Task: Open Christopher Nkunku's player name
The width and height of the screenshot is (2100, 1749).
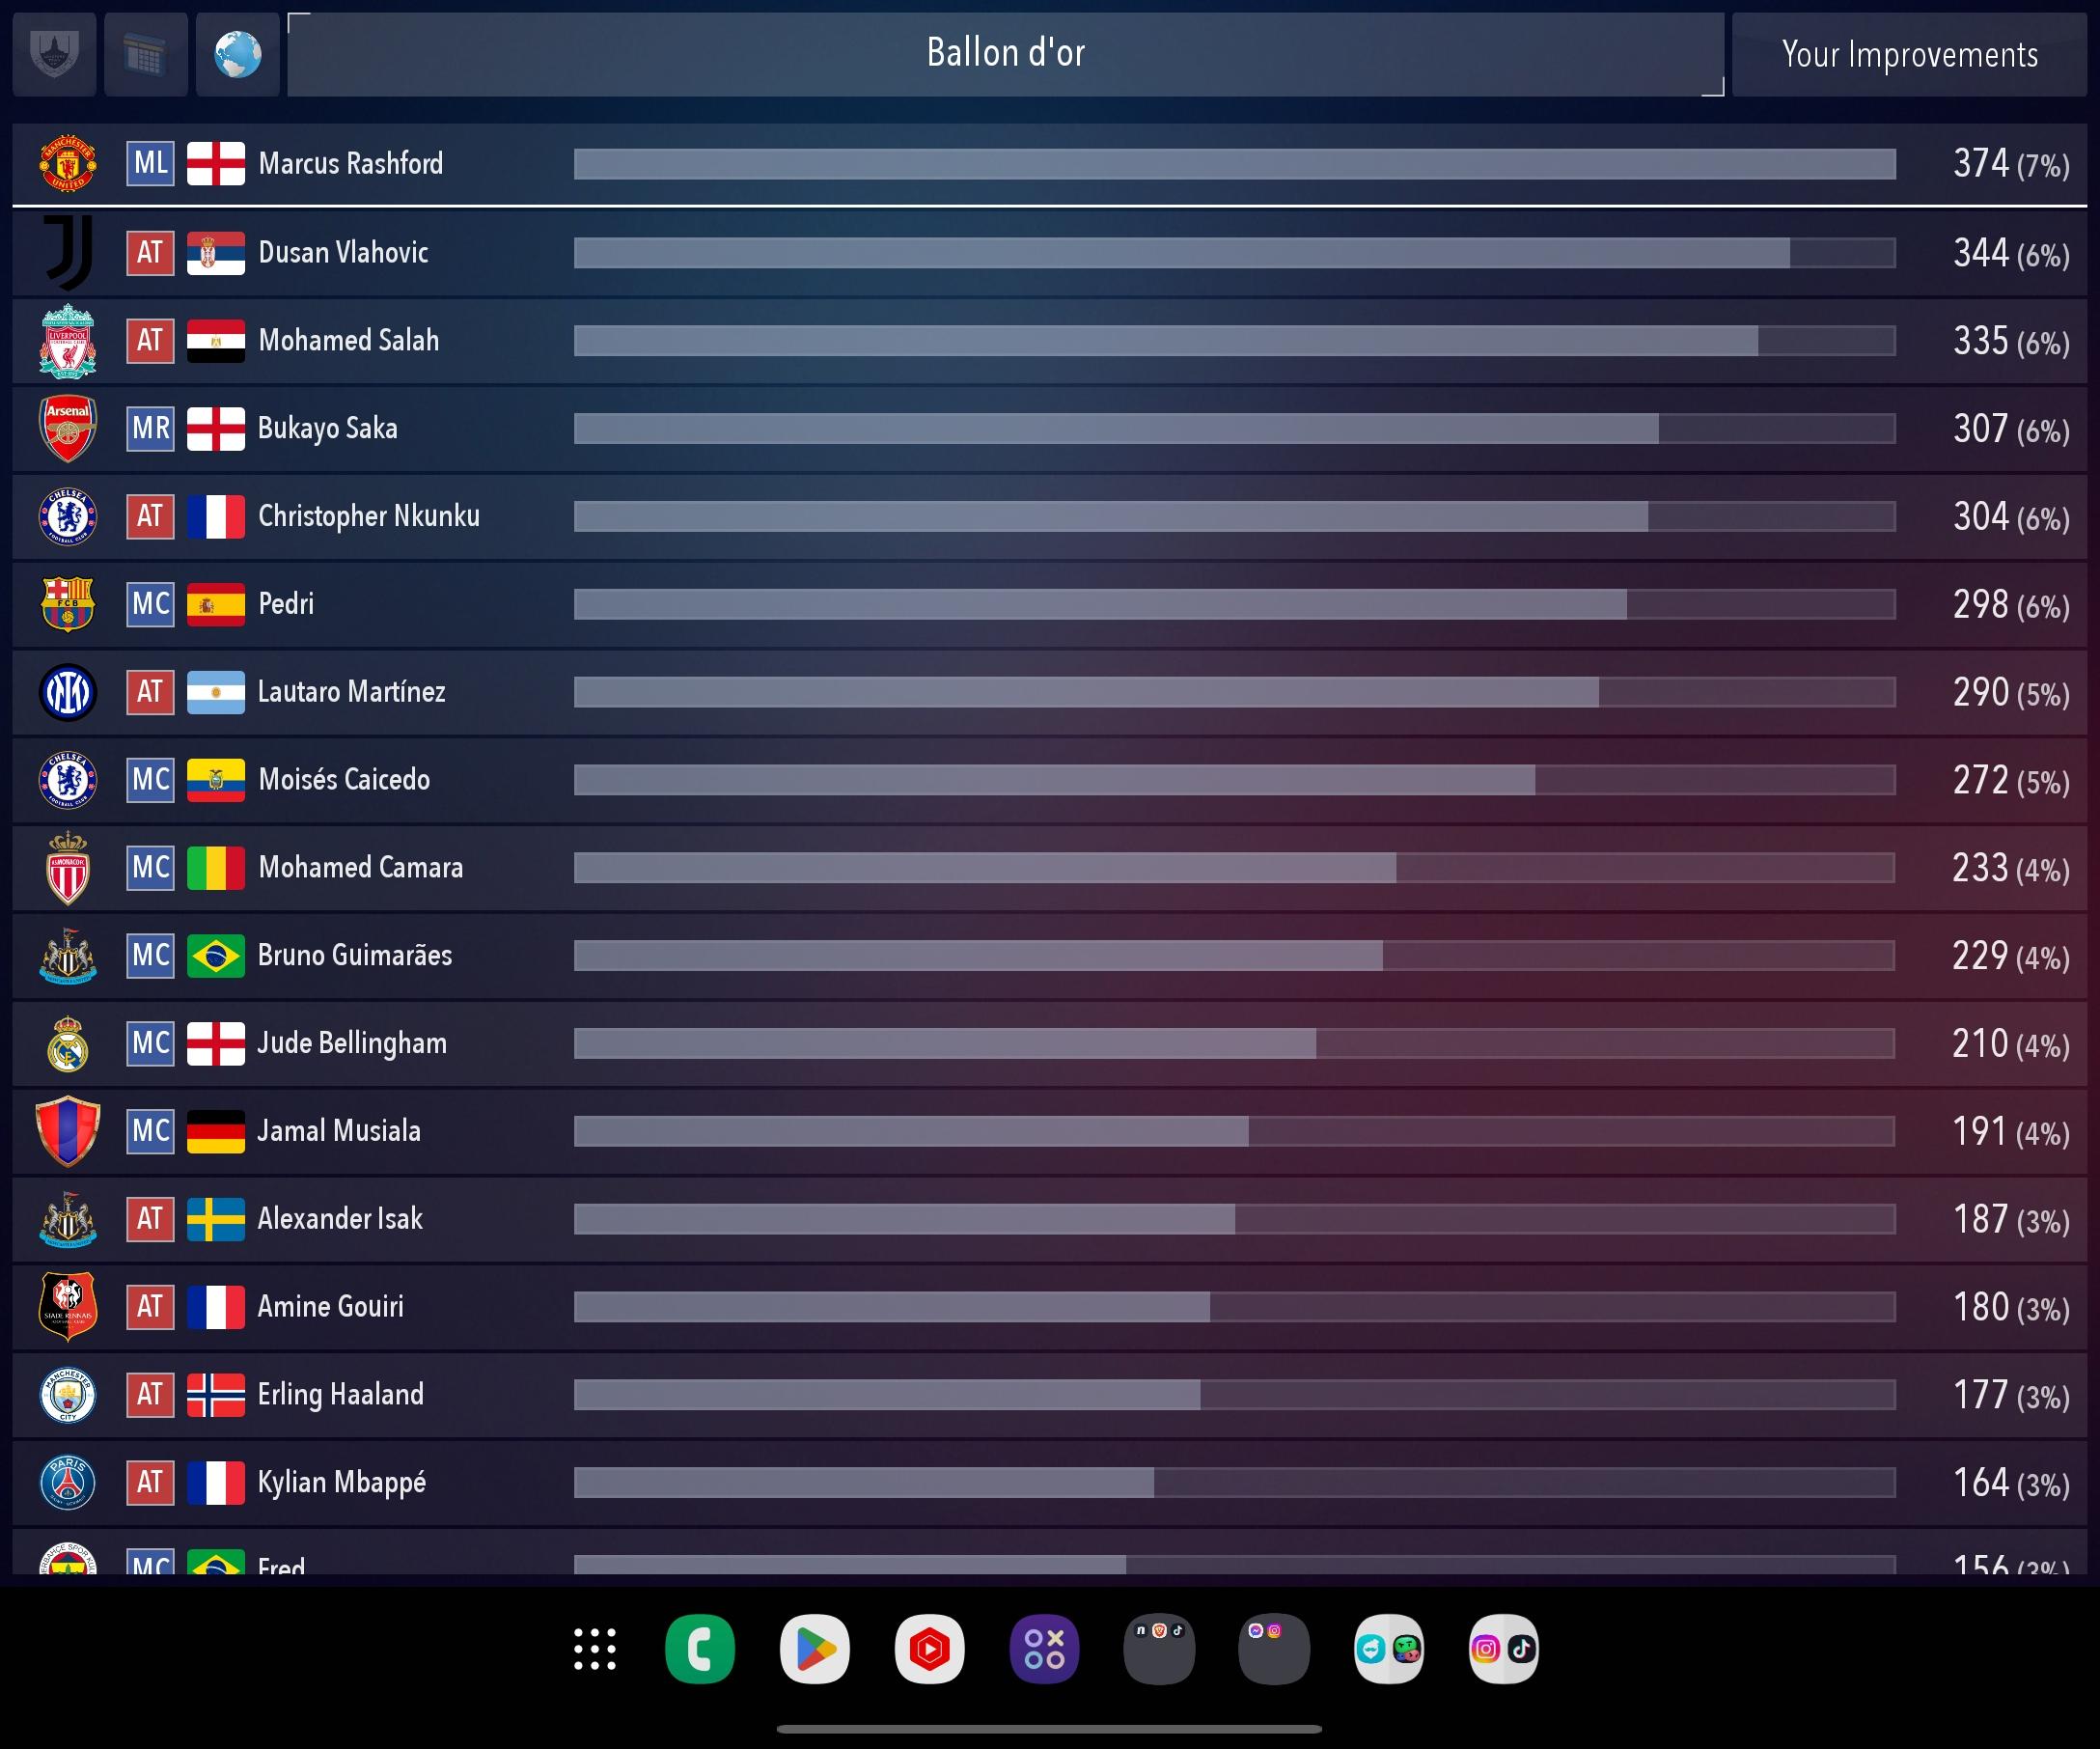Action: [369, 516]
